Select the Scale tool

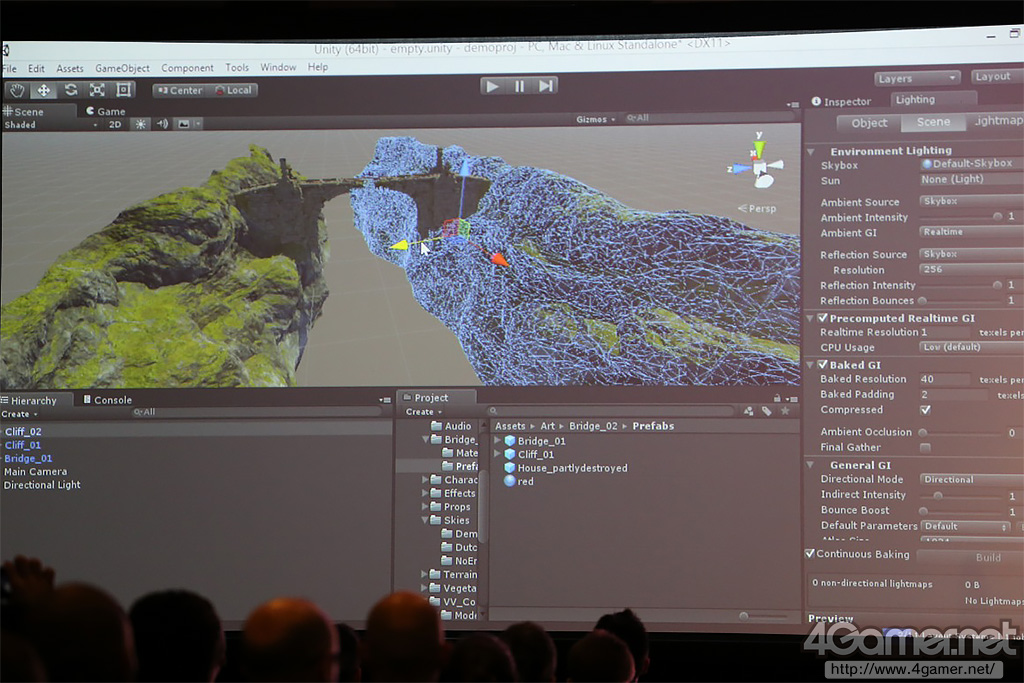click(97, 90)
